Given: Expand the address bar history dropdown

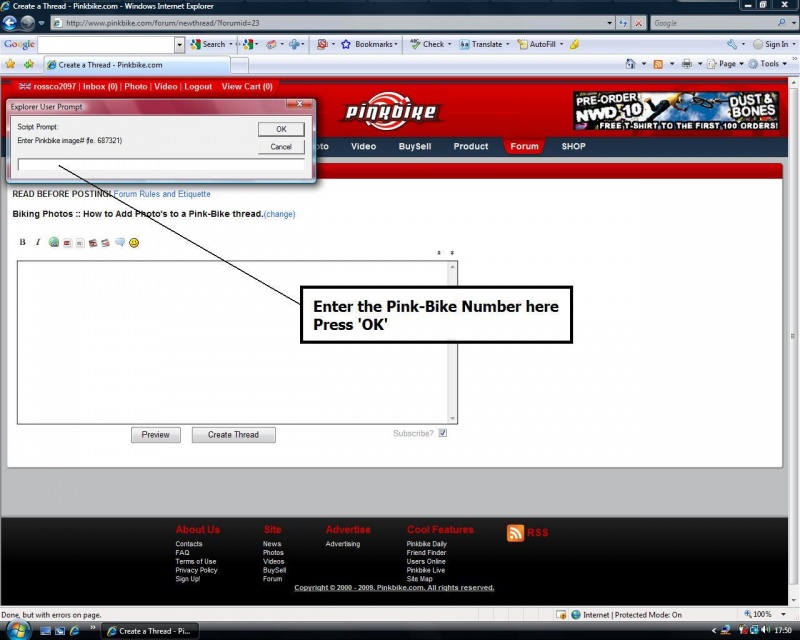Looking at the screenshot, I should coord(609,23).
